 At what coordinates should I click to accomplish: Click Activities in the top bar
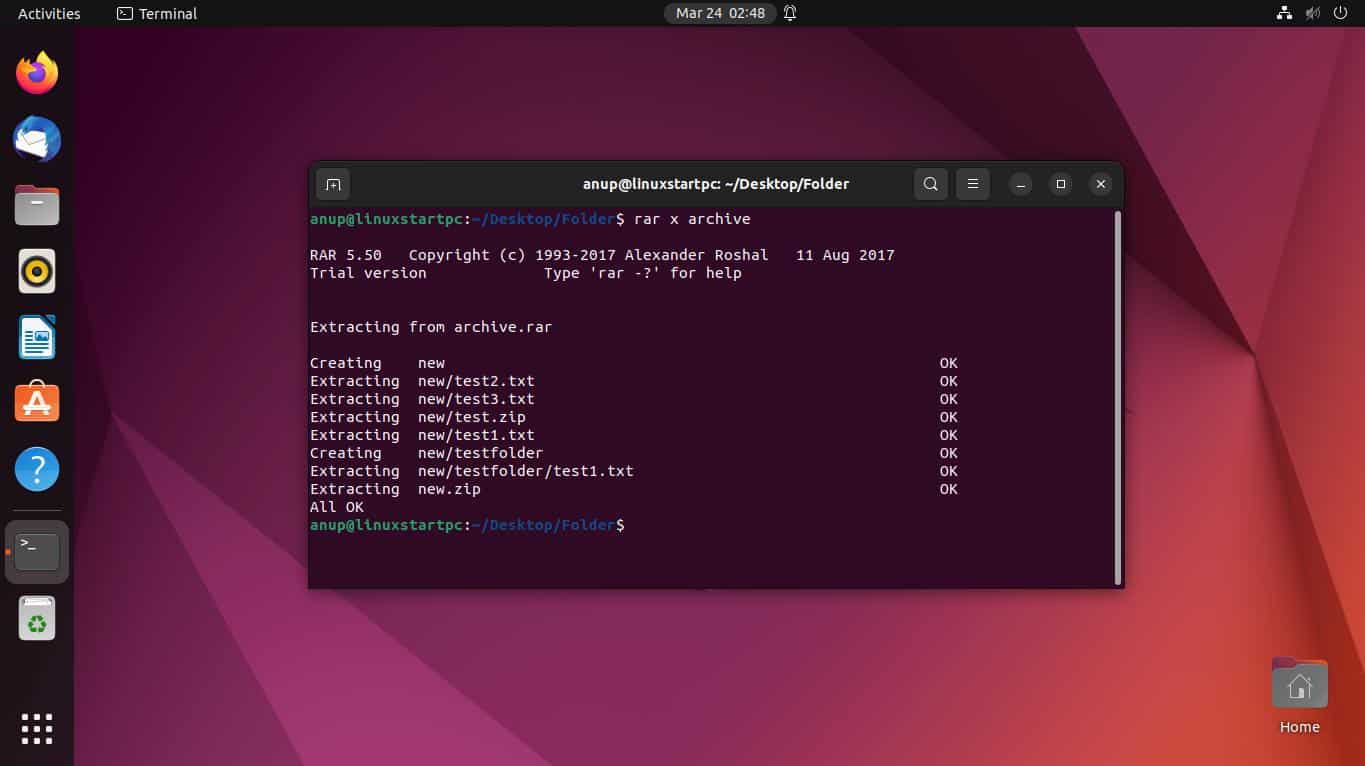(x=47, y=13)
